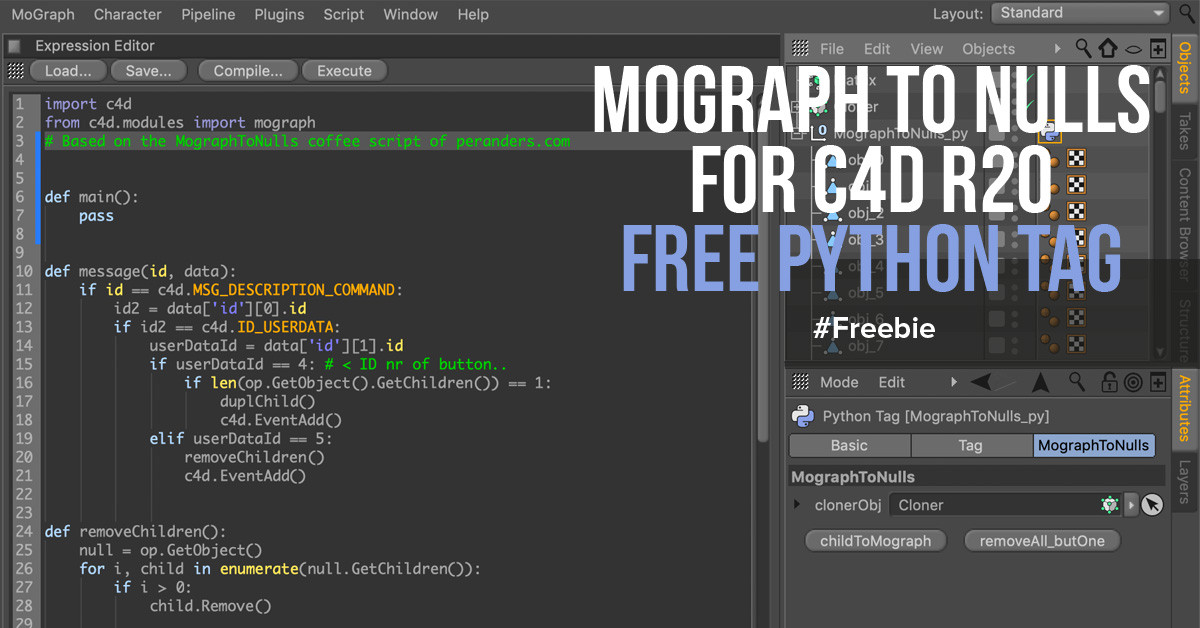
Task: Click new panel plus icon in Attributes manager
Action: coord(1157,382)
